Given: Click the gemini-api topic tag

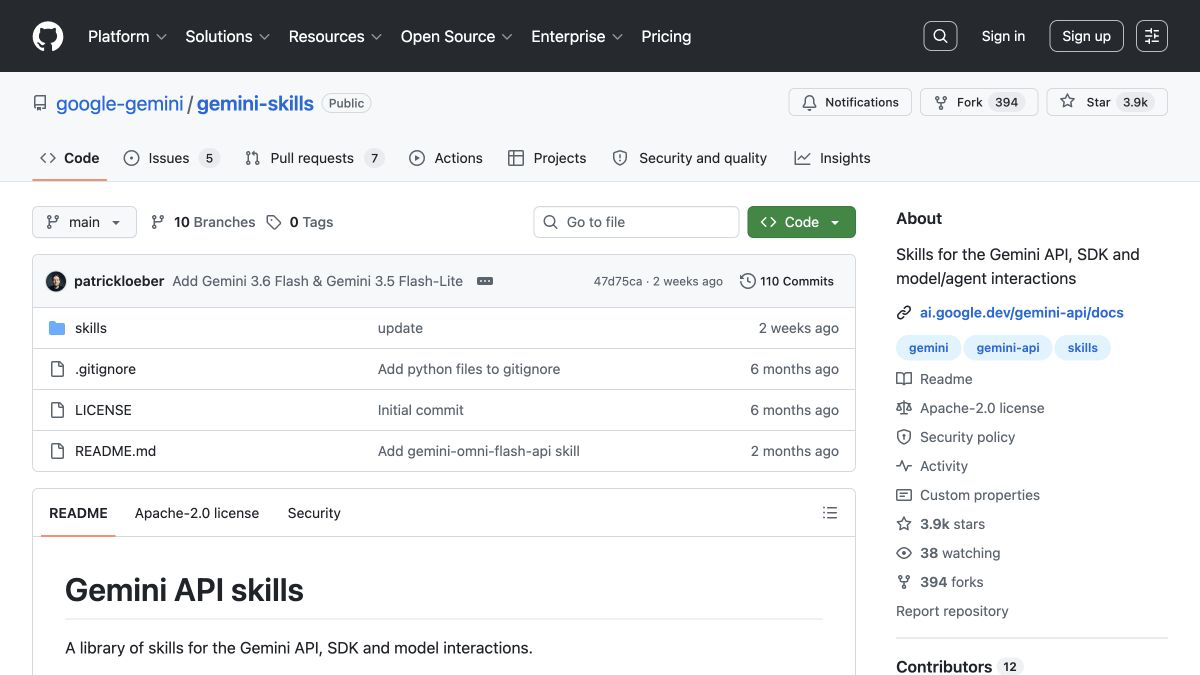Looking at the screenshot, I should 1008,348.
